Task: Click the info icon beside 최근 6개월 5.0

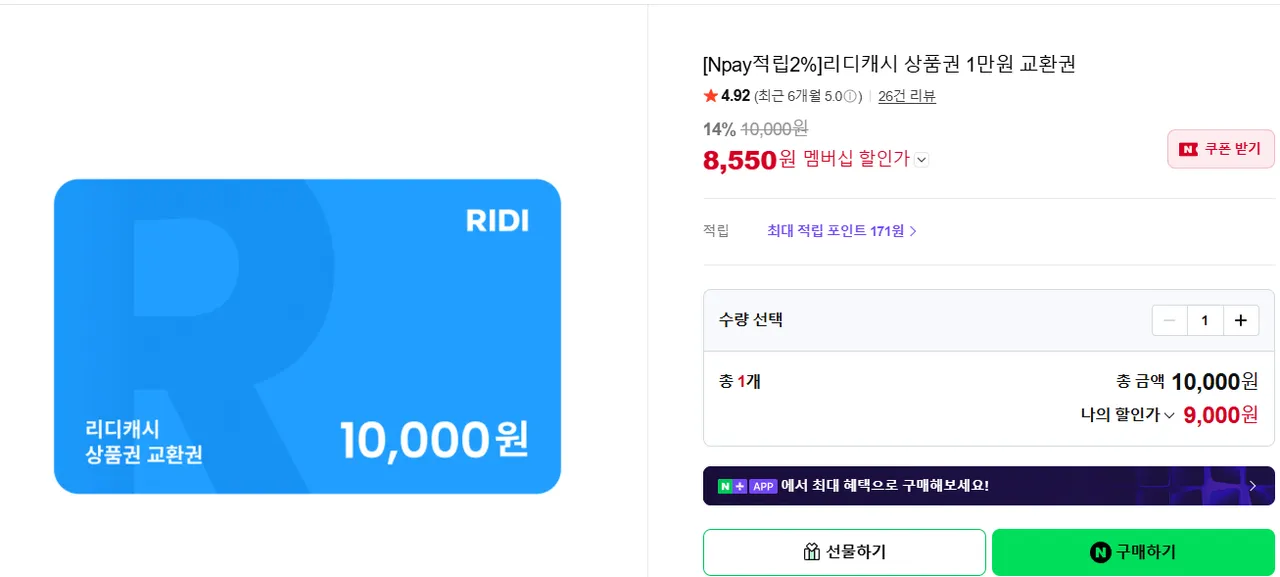Action: pyautogui.click(x=851, y=97)
